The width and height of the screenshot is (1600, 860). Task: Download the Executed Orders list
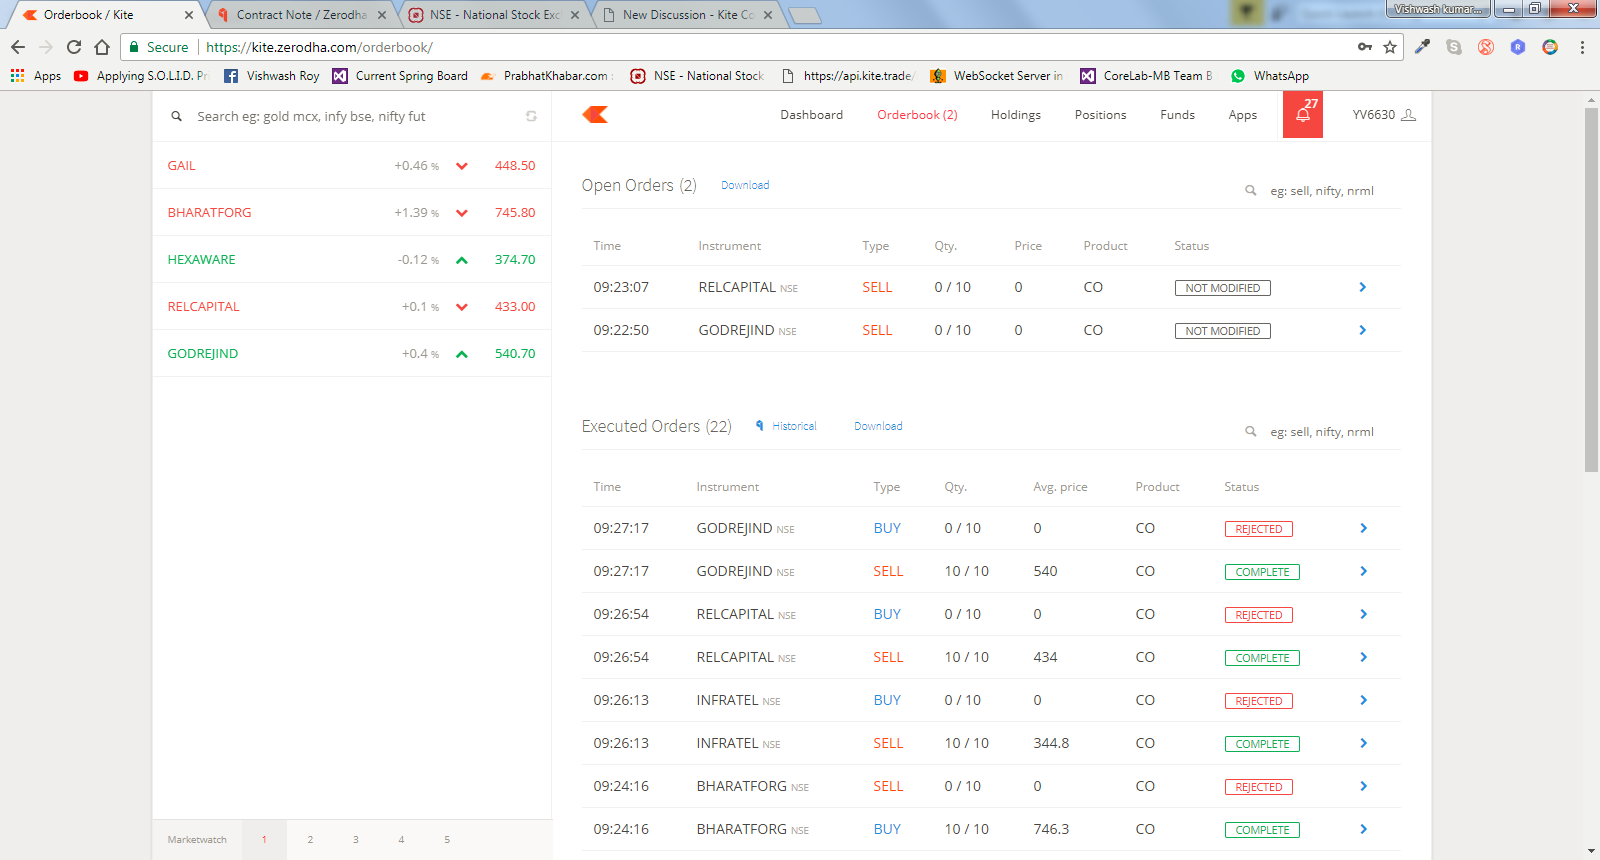coord(878,426)
